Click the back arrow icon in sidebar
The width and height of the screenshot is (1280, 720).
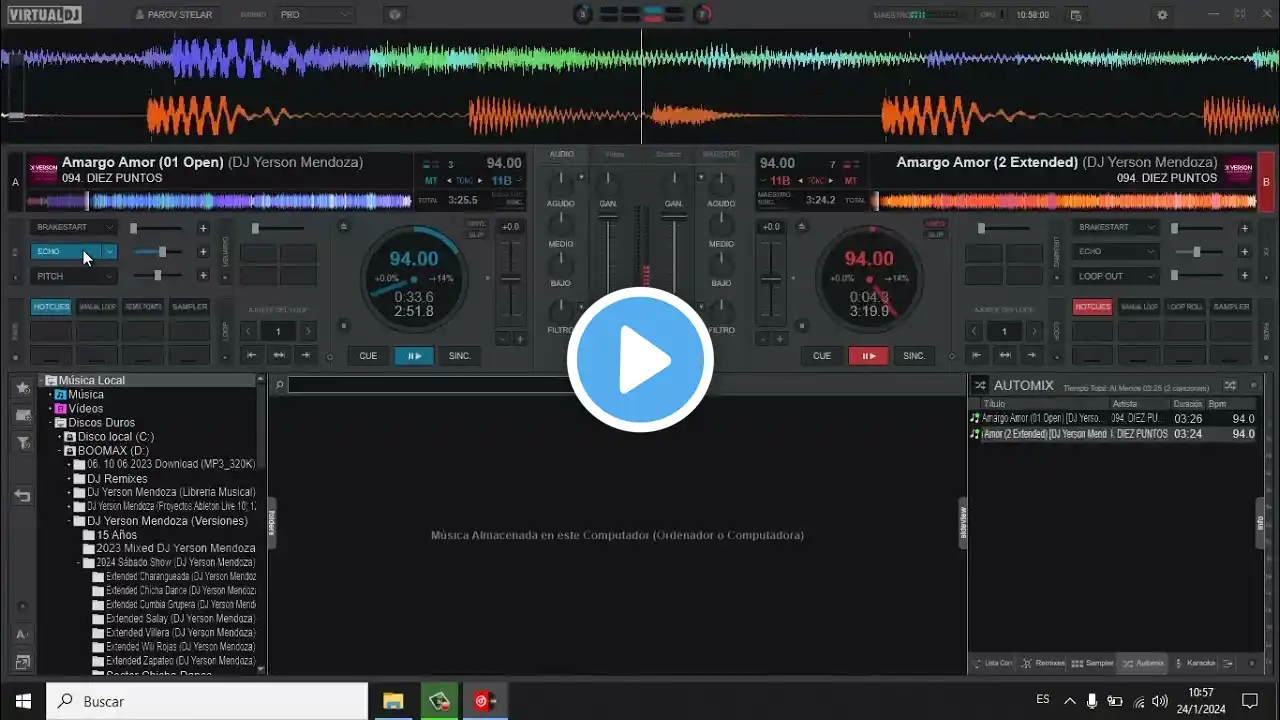[x=22, y=496]
